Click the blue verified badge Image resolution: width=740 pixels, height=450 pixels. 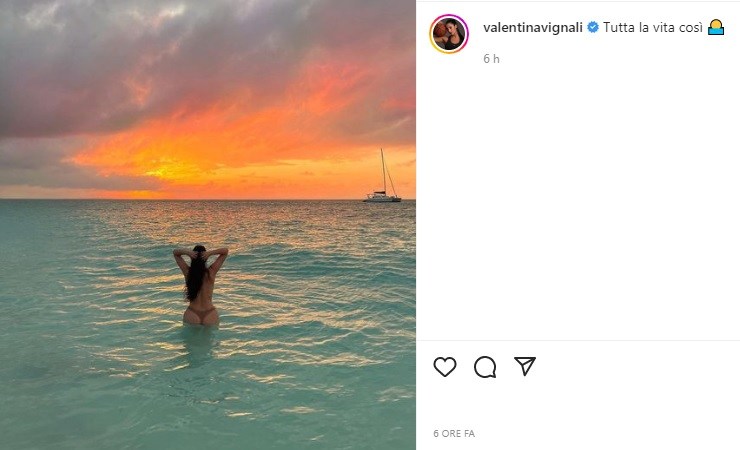[593, 29]
